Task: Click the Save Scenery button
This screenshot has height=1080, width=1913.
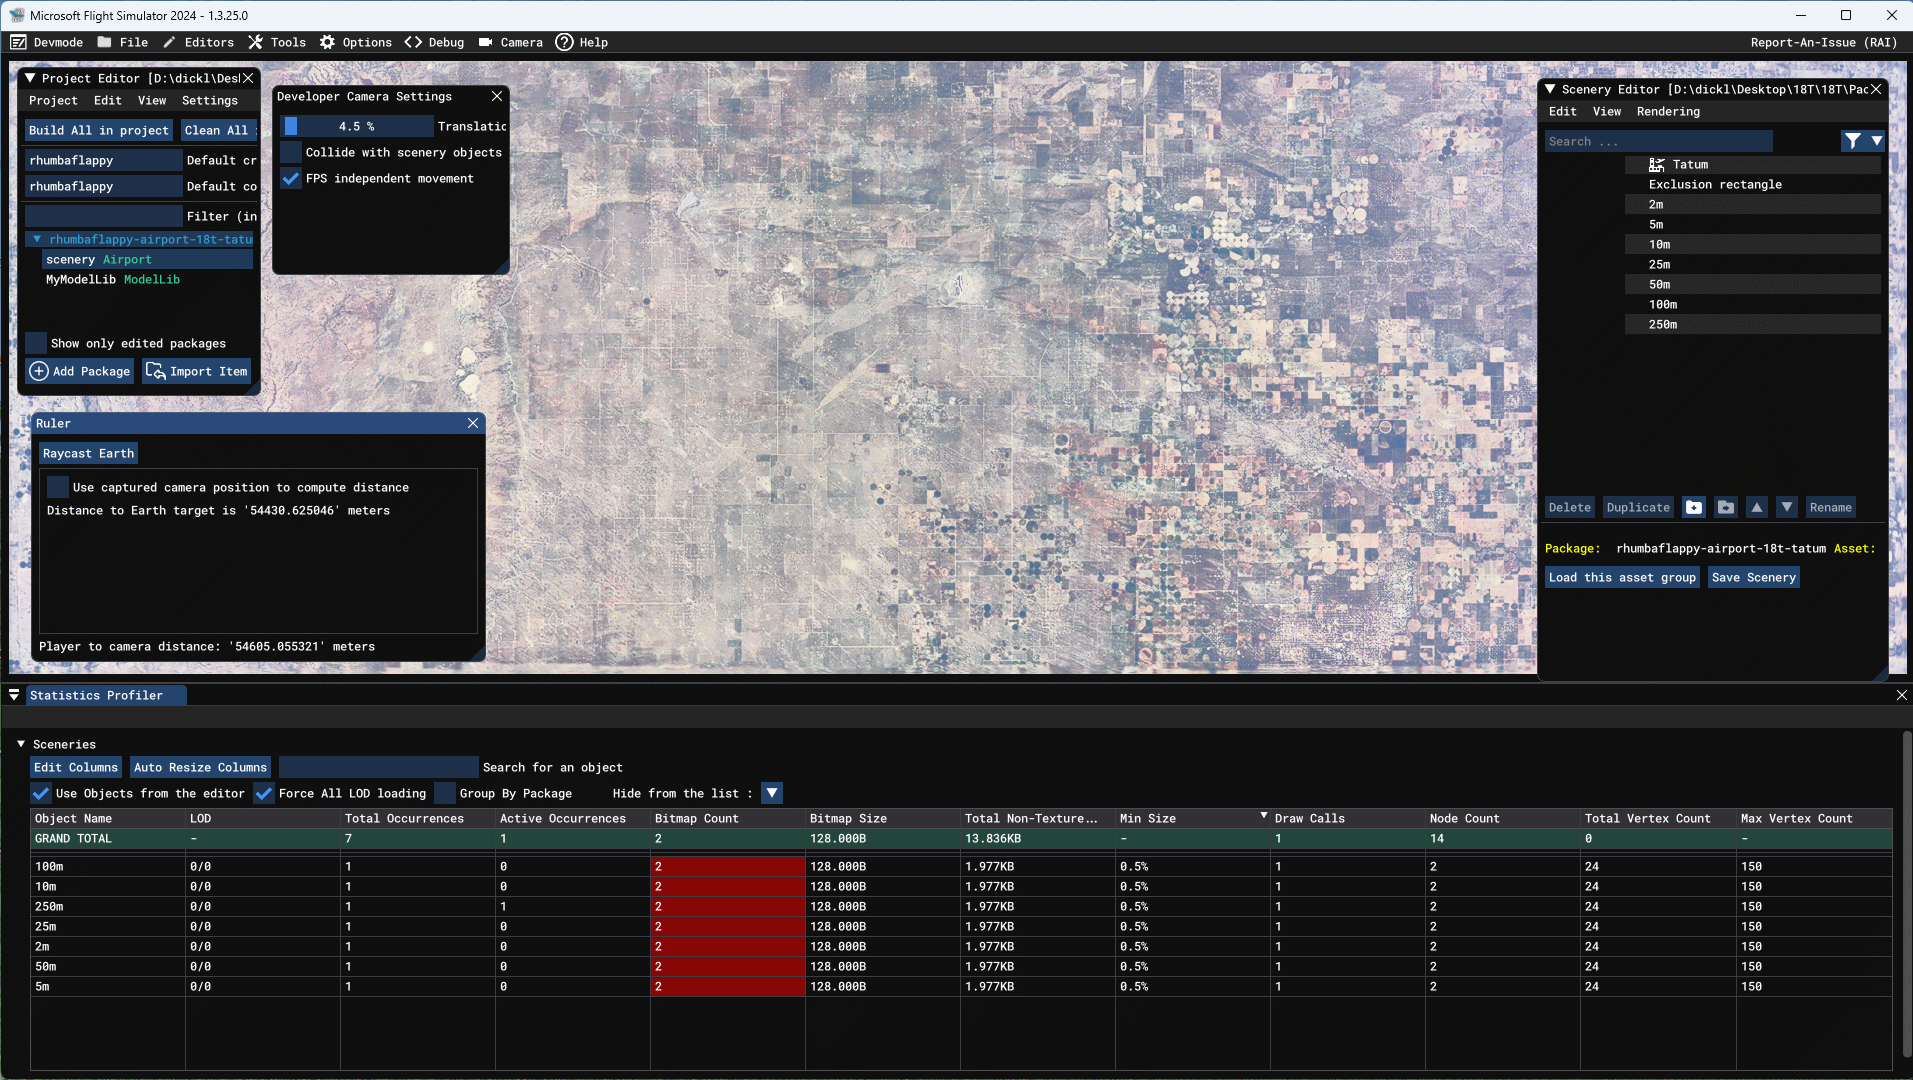Action: coord(1753,578)
